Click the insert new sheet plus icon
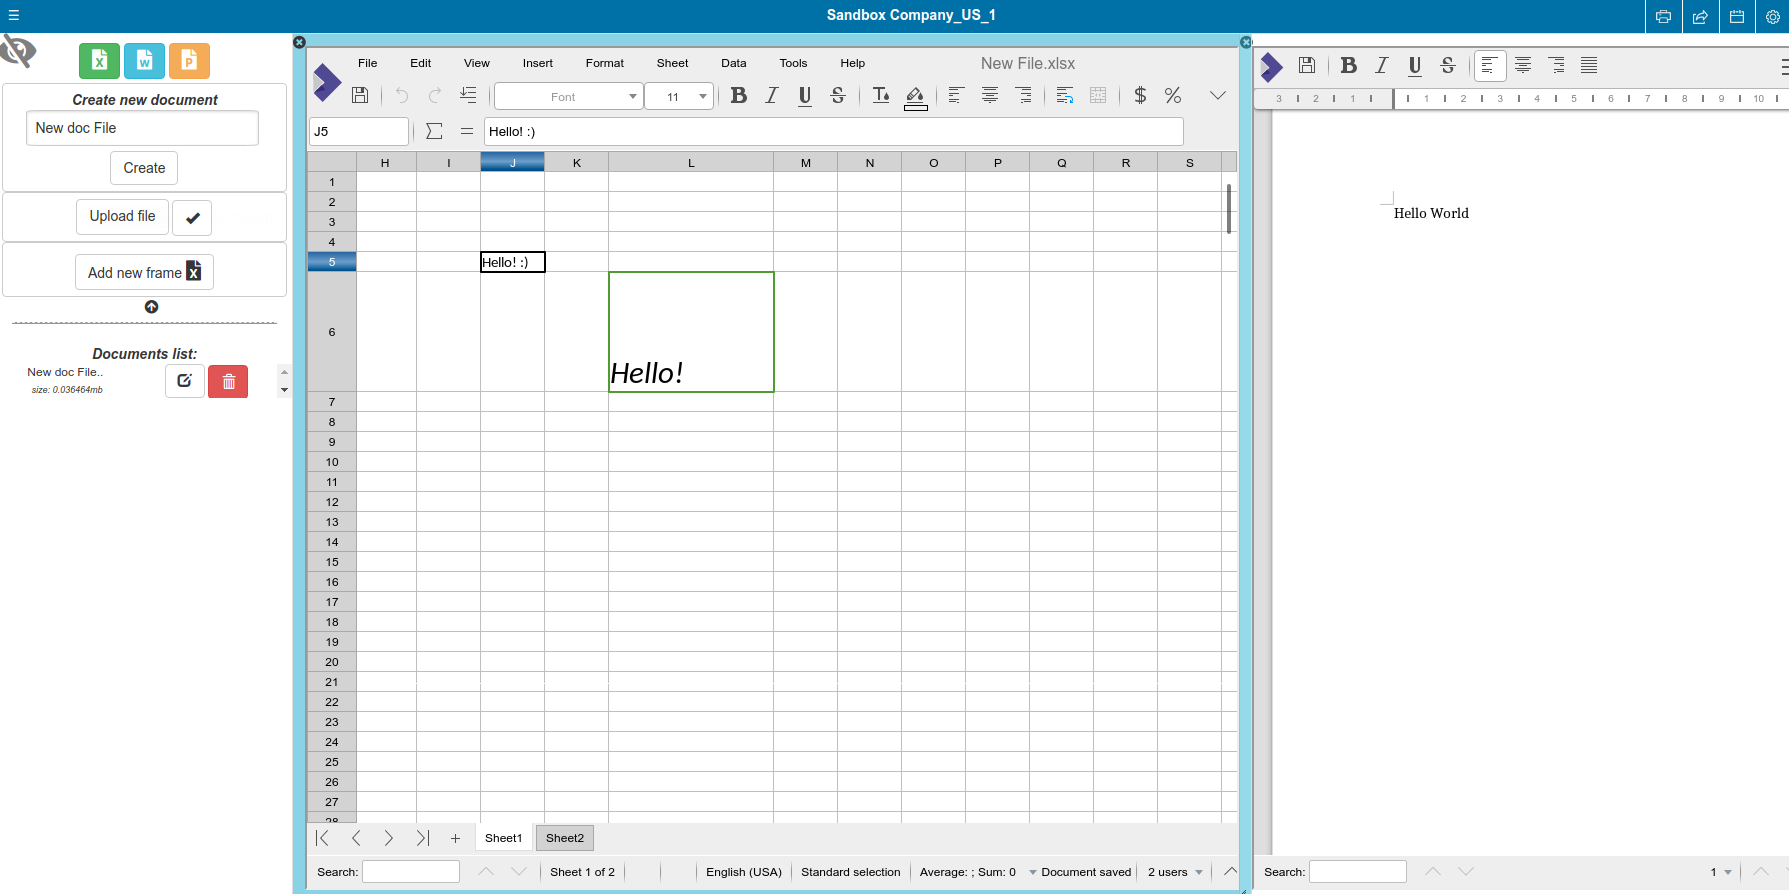Image resolution: width=1789 pixels, height=894 pixels. [x=455, y=838]
